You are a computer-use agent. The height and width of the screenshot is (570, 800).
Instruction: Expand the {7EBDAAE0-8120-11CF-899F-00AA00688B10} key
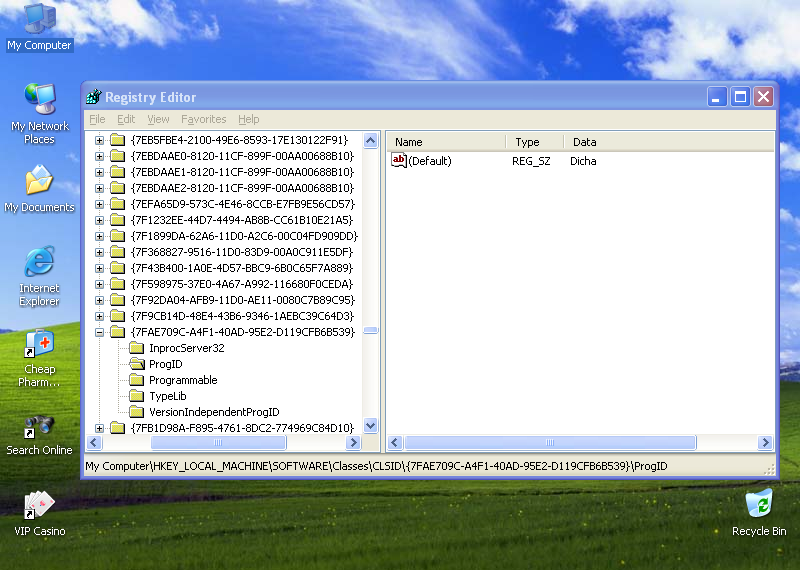[99, 156]
